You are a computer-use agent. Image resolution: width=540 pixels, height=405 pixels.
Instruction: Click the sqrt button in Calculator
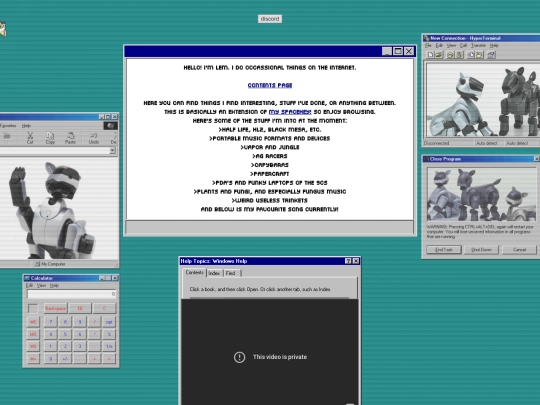click(x=109, y=322)
